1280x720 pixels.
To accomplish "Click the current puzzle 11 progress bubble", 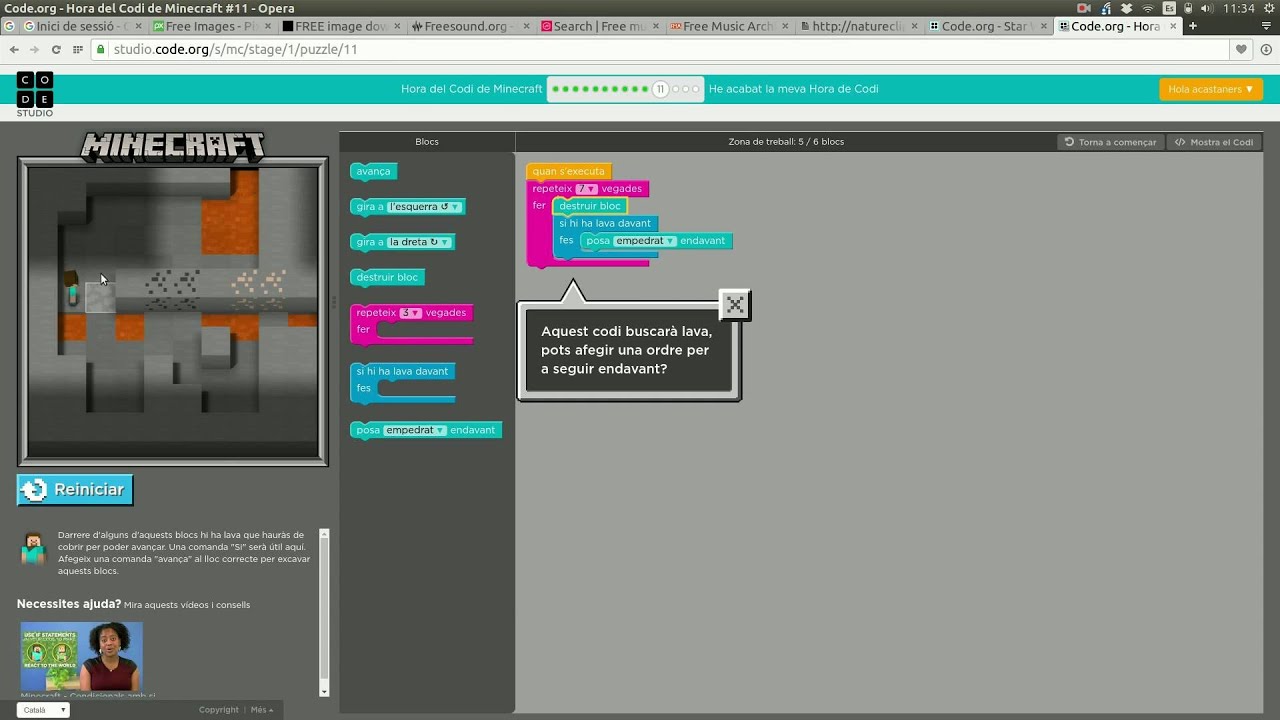I will pos(660,89).
